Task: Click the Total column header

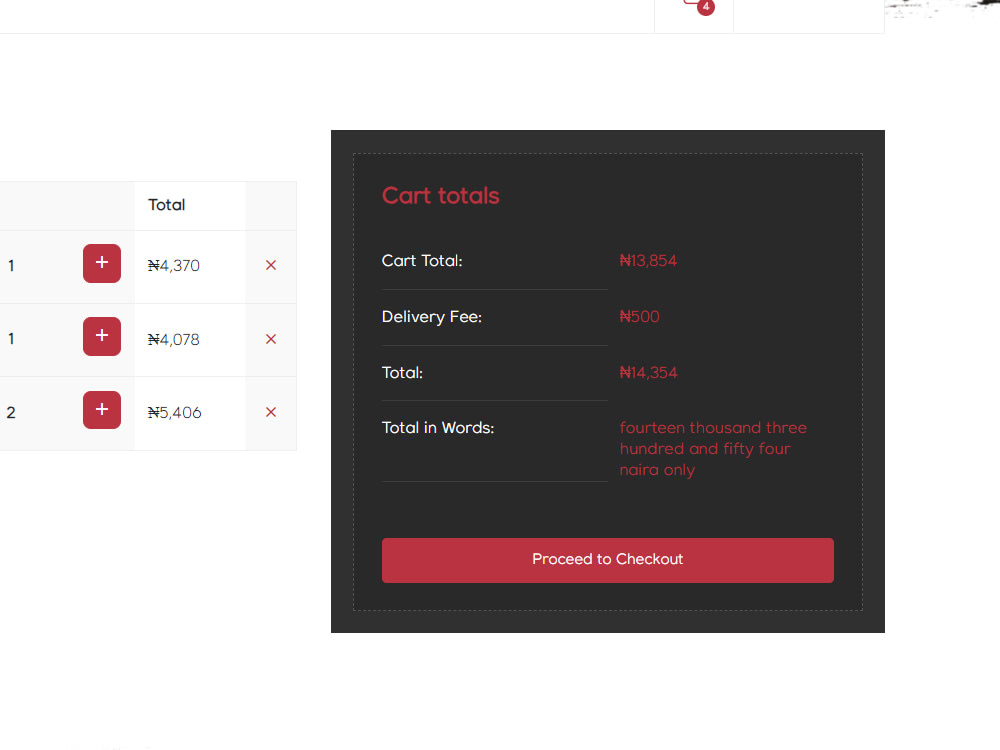Action: pyautogui.click(x=166, y=205)
